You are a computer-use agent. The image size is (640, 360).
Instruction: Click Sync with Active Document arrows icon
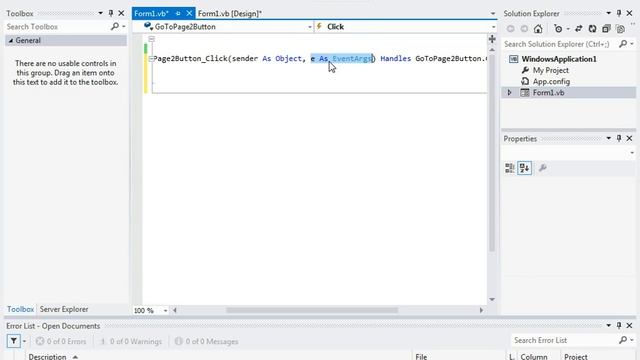click(x=578, y=29)
